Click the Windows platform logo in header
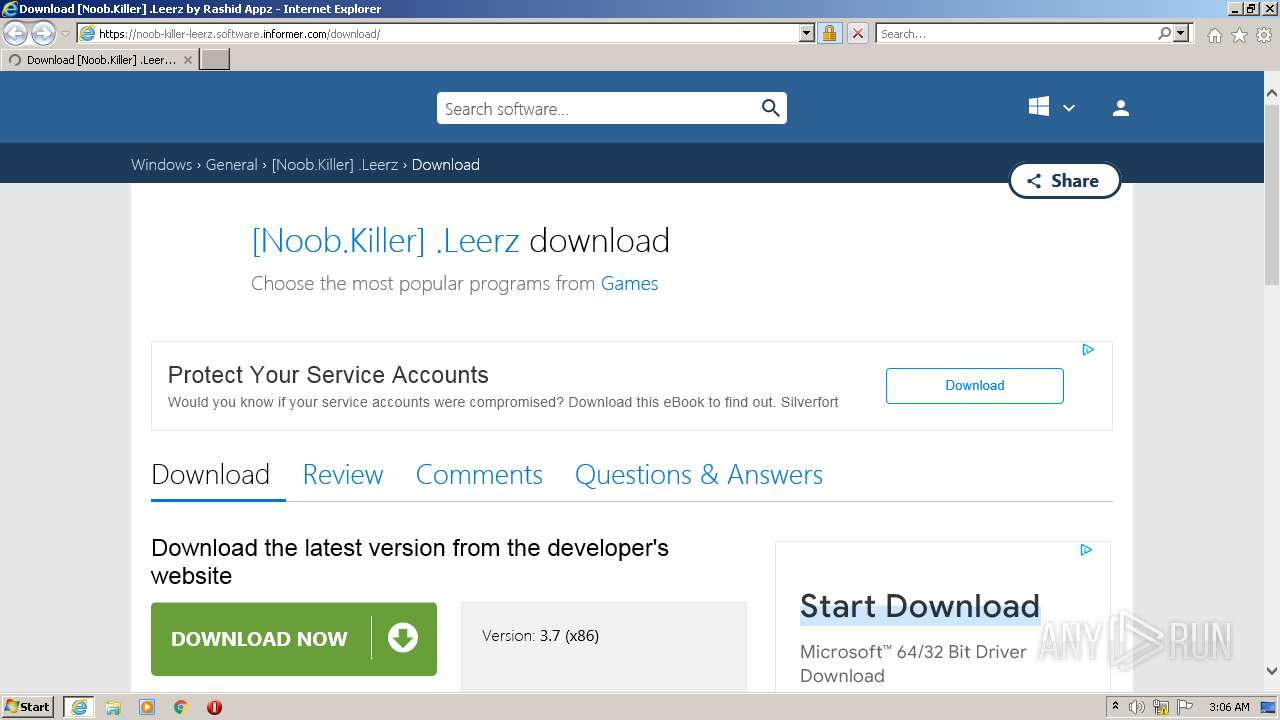Screen dimensions: 1280x720 tap(1039, 107)
